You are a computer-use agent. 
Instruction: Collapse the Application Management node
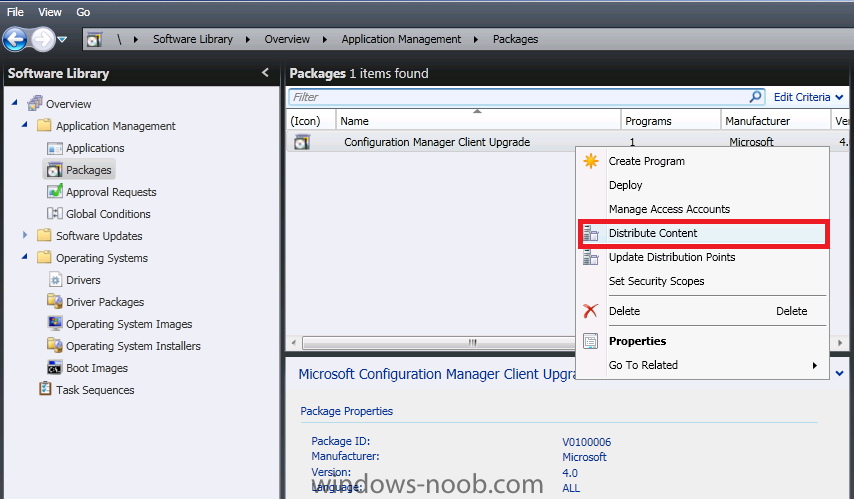point(25,125)
